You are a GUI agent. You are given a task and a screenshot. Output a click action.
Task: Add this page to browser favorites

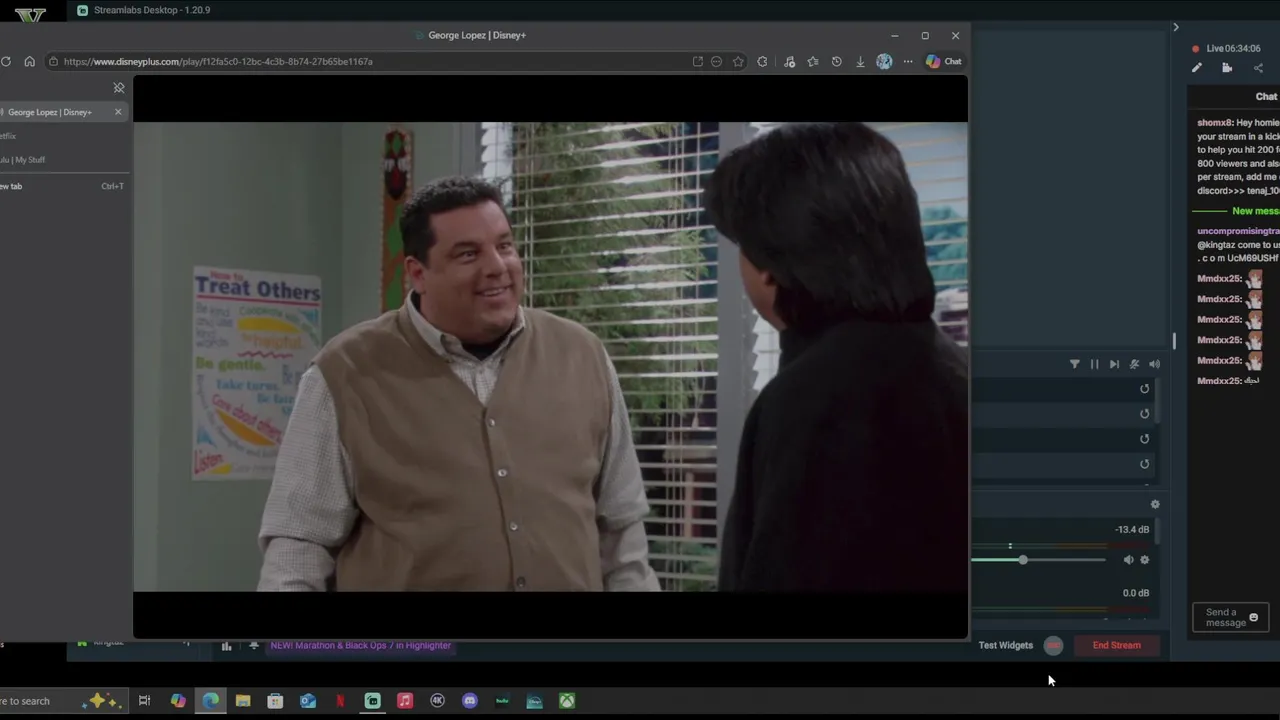tap(738, 61)
